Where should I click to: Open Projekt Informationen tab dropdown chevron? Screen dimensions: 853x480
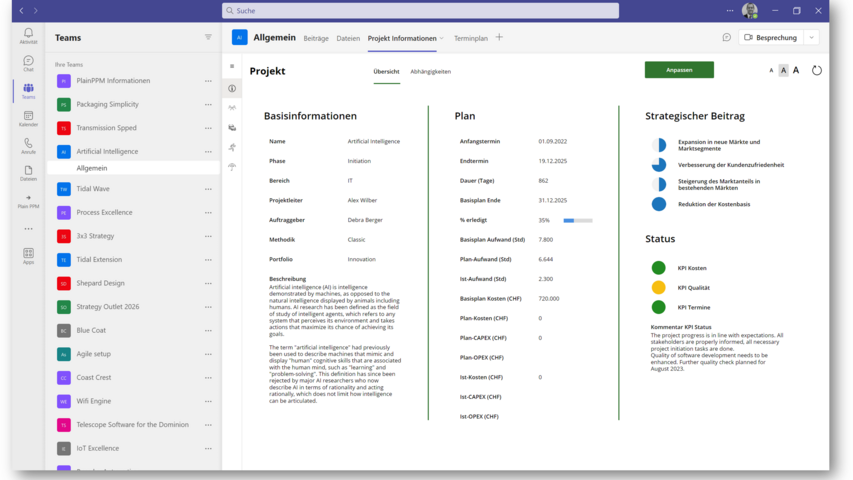442,38
